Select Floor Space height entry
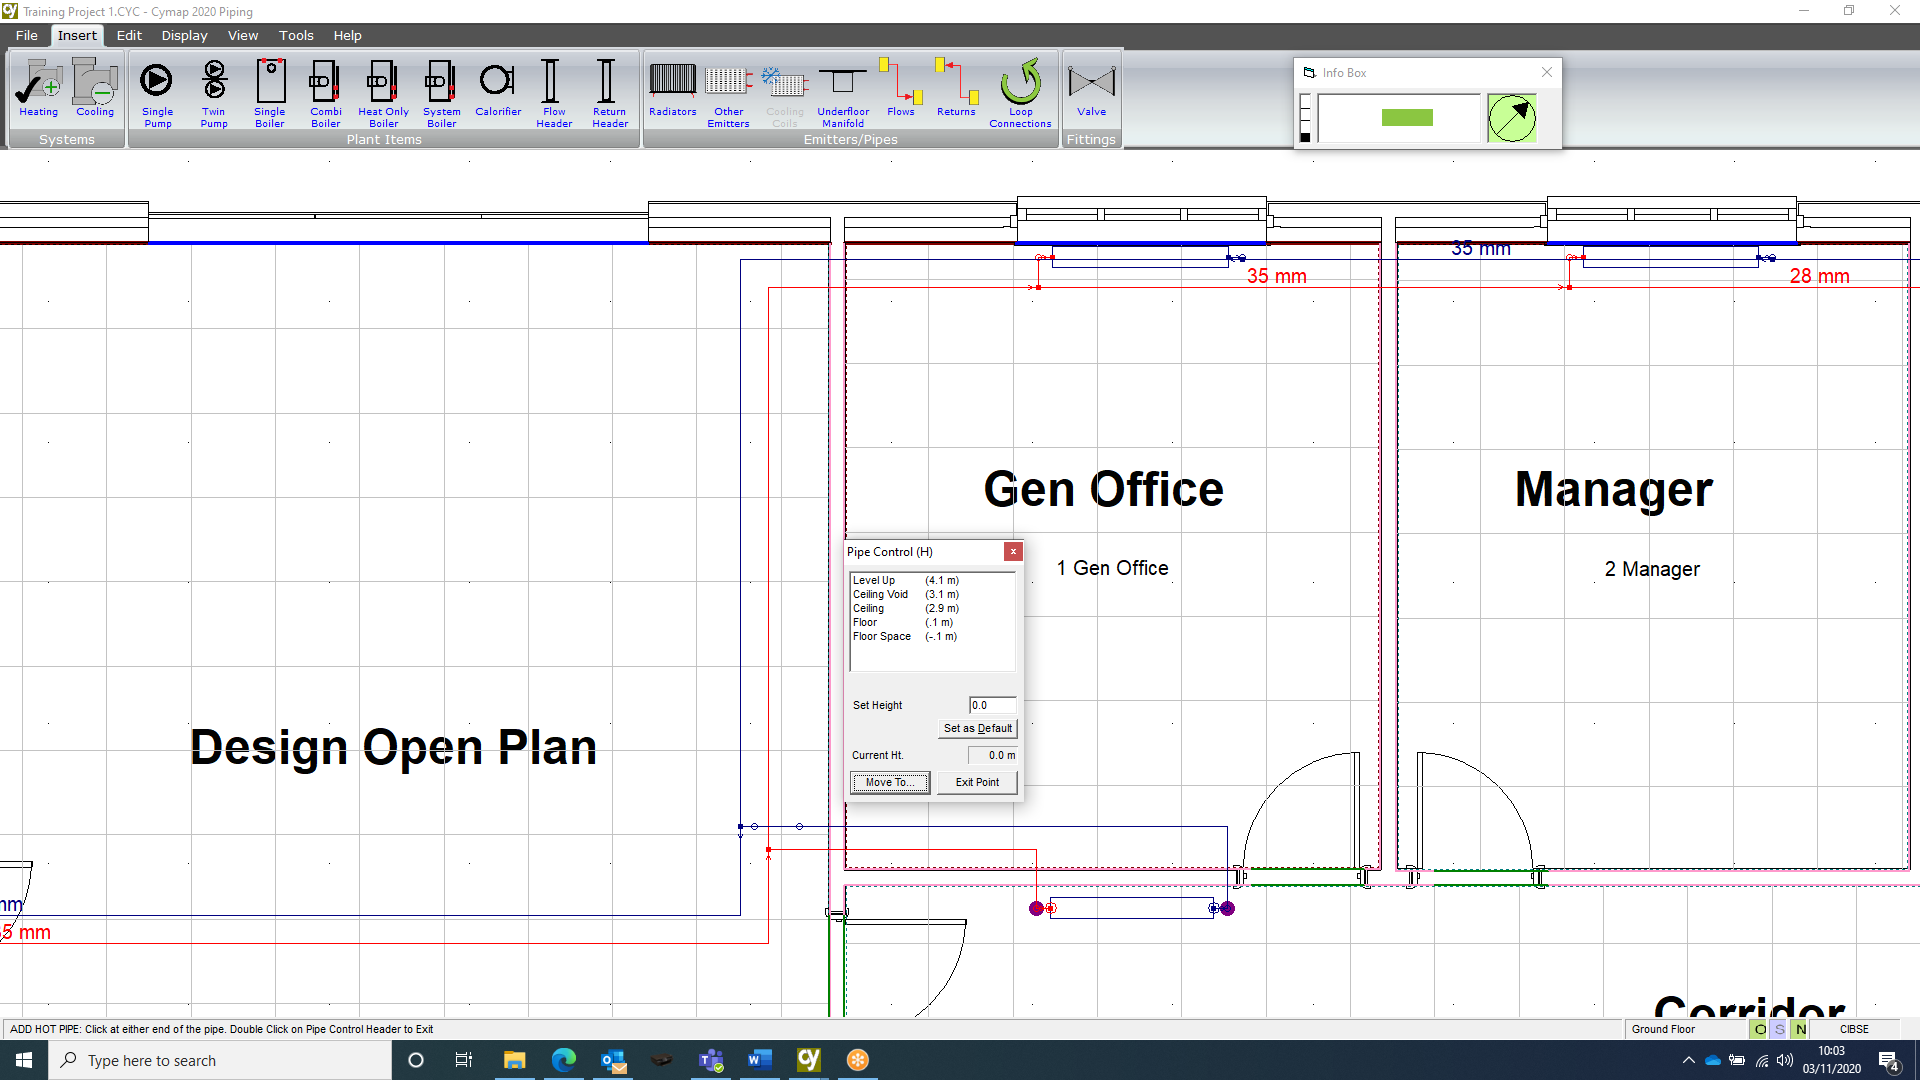 pos(932,636)
